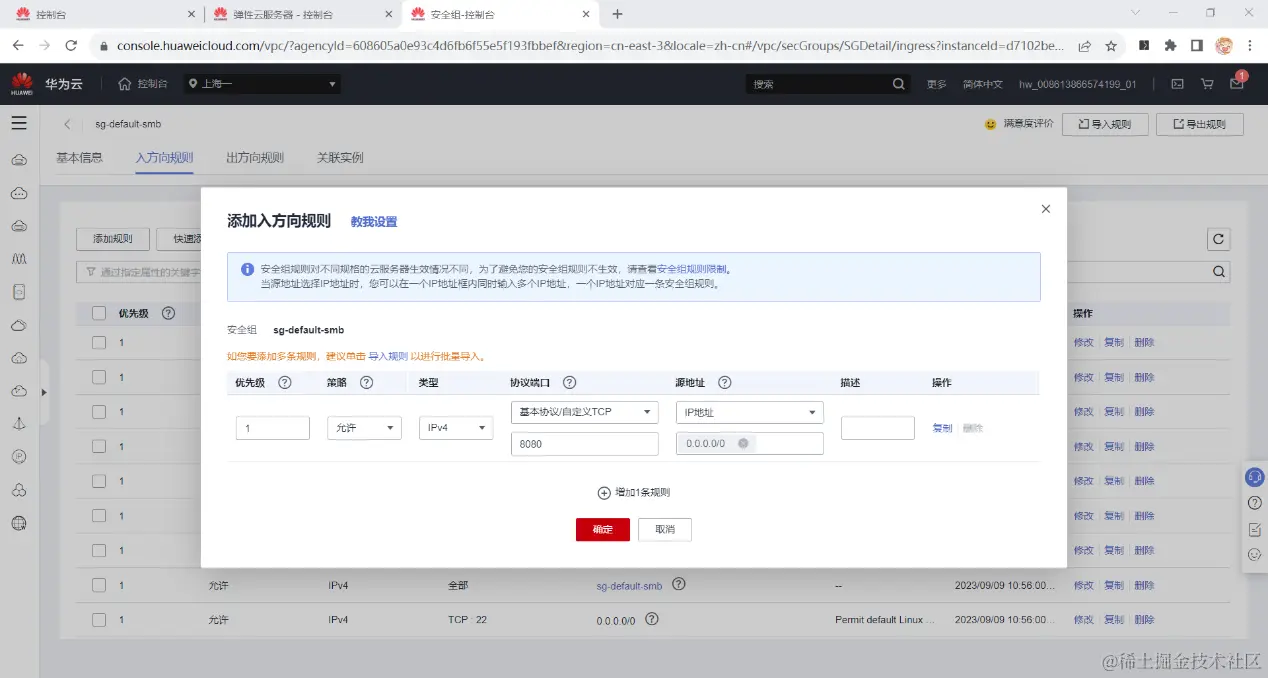This screenshot has height=678, width=1268.
Task: Click help icon next to dialog 优先级
Action: coord(284,382)
